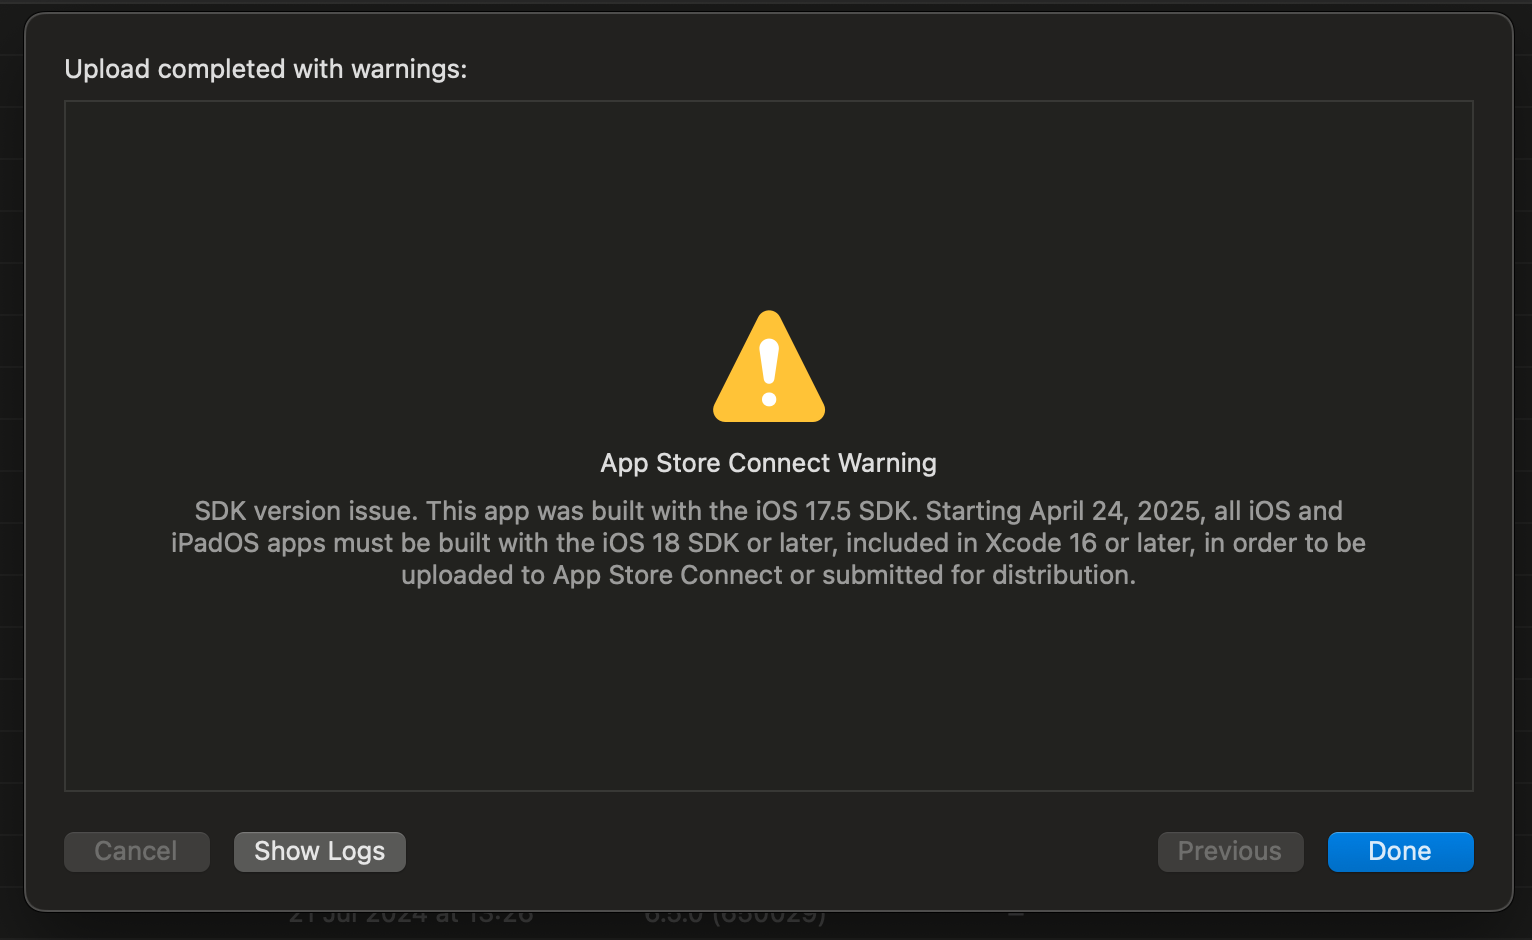Click the yellow warning triangle icon
Viewport: 1532px width, 940px height.
(x=769, y=367)
